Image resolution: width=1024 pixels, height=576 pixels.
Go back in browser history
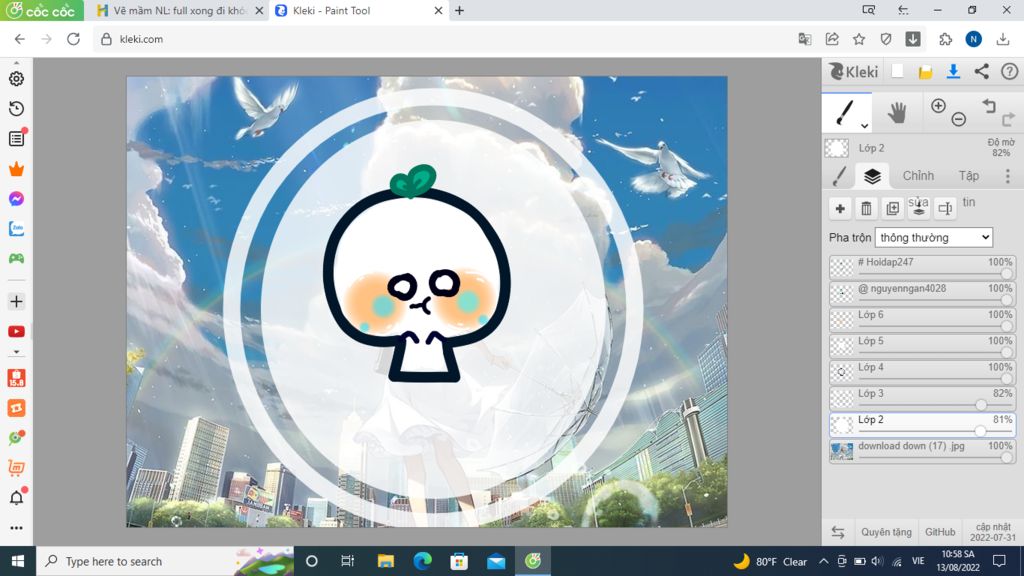click(x=20, y=39)
